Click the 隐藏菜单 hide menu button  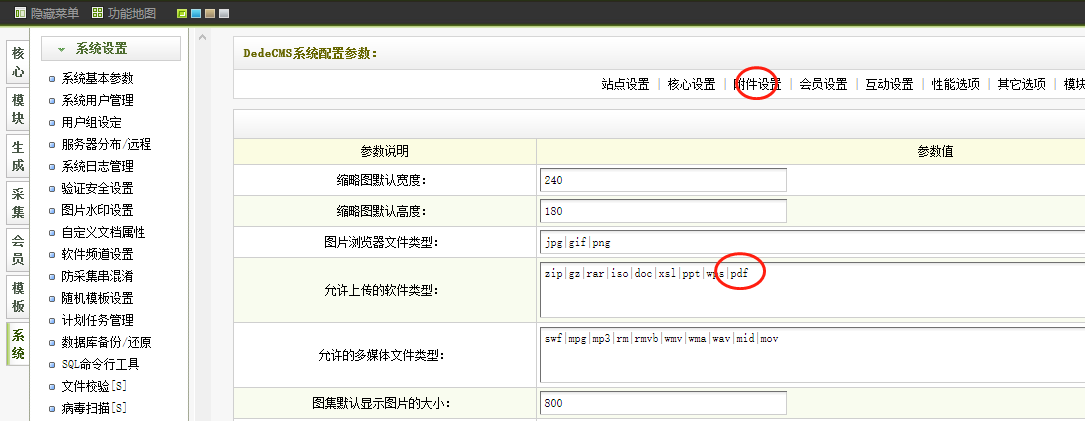(x=47, y=13)
